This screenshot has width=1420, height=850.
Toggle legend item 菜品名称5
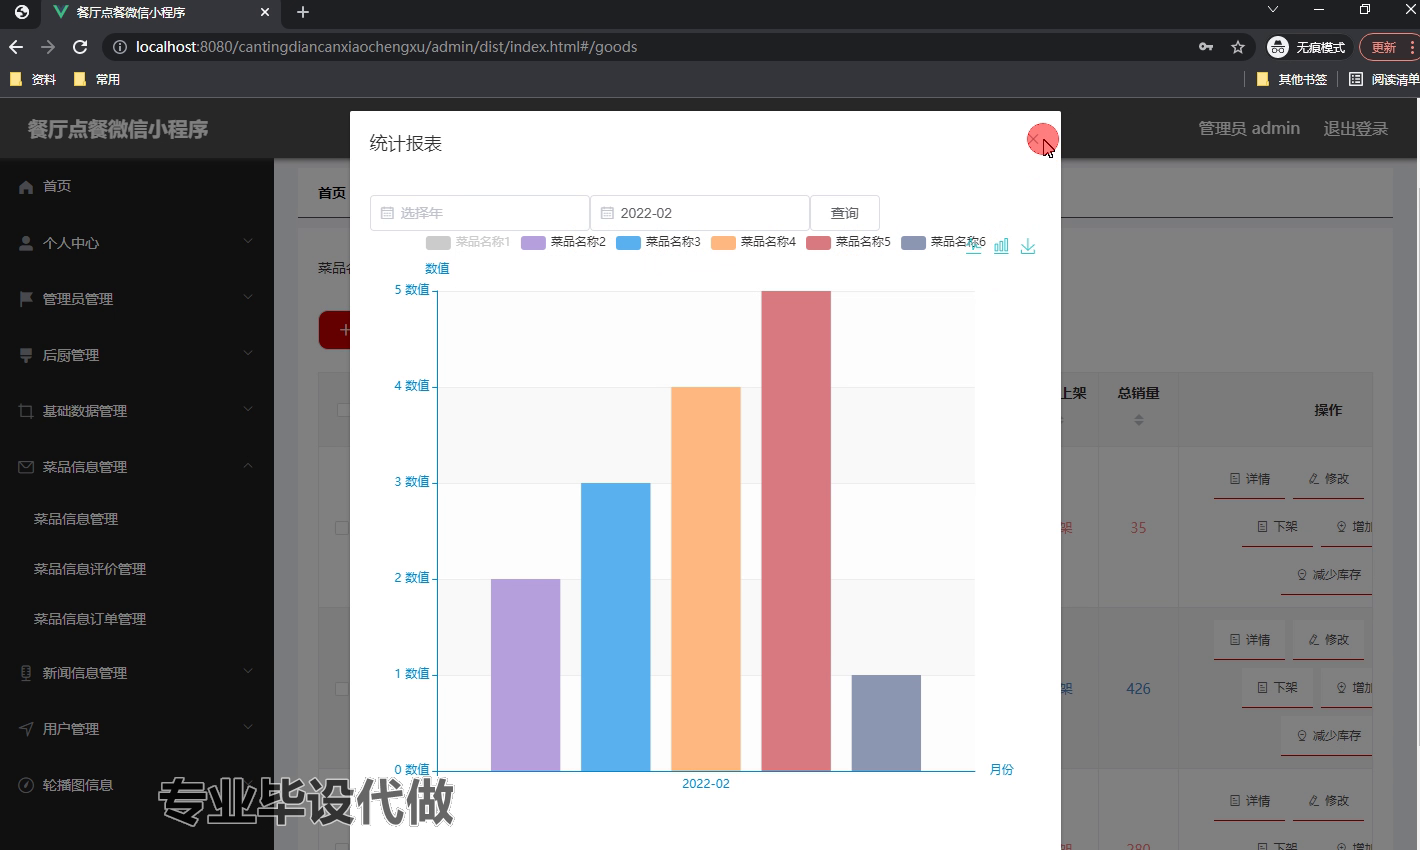pyautogui.click(x=848, y=243)
